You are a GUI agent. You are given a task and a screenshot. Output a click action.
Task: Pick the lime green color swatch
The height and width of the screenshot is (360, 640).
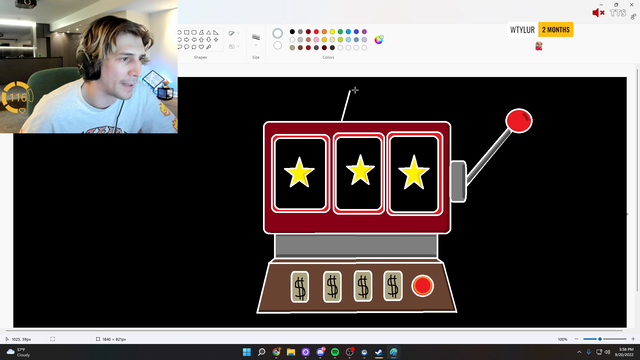[x=340, y=40]
